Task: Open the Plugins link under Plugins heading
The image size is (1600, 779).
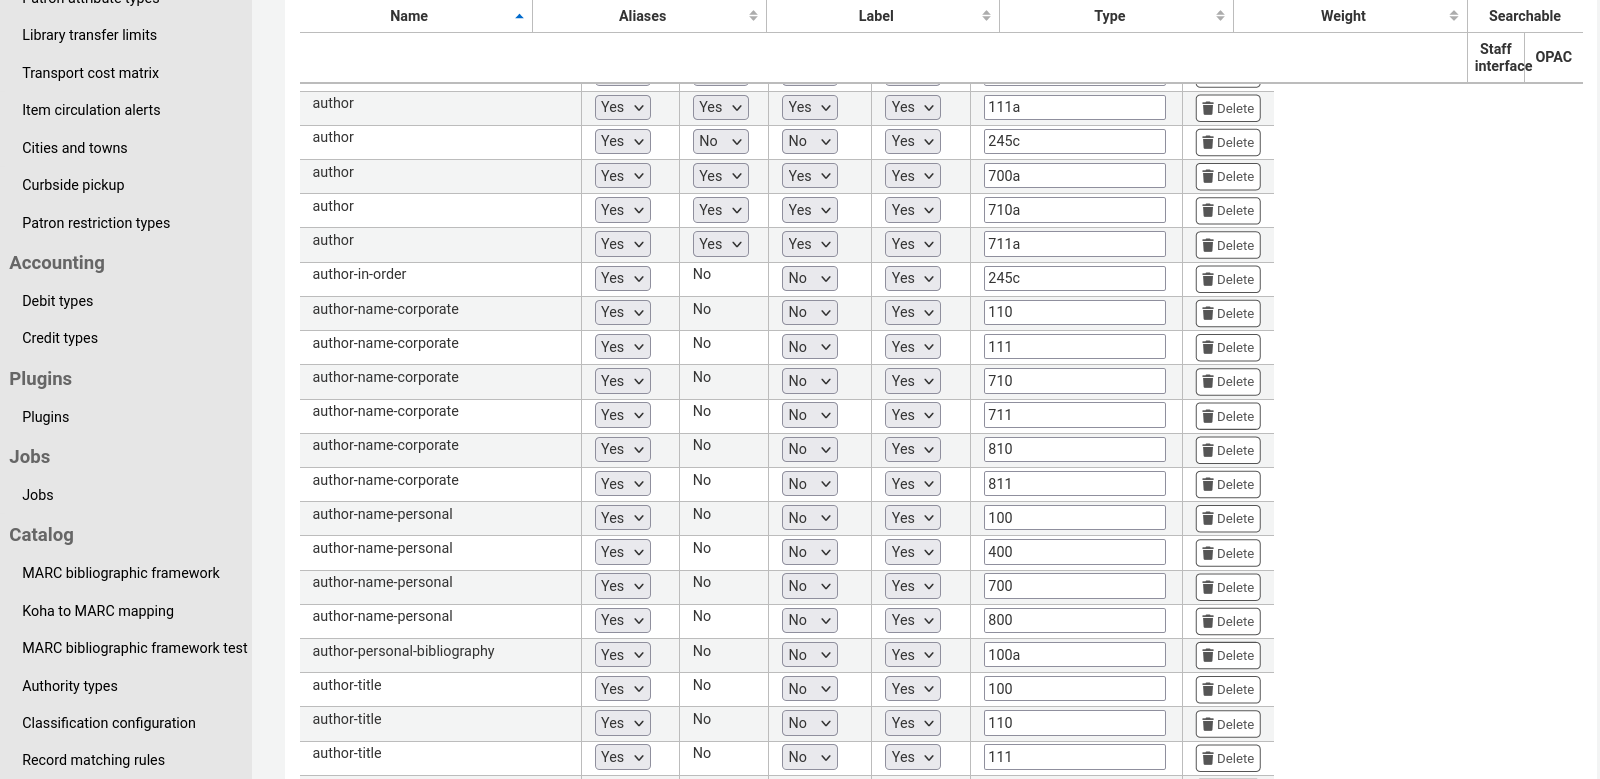Action: 46,417
